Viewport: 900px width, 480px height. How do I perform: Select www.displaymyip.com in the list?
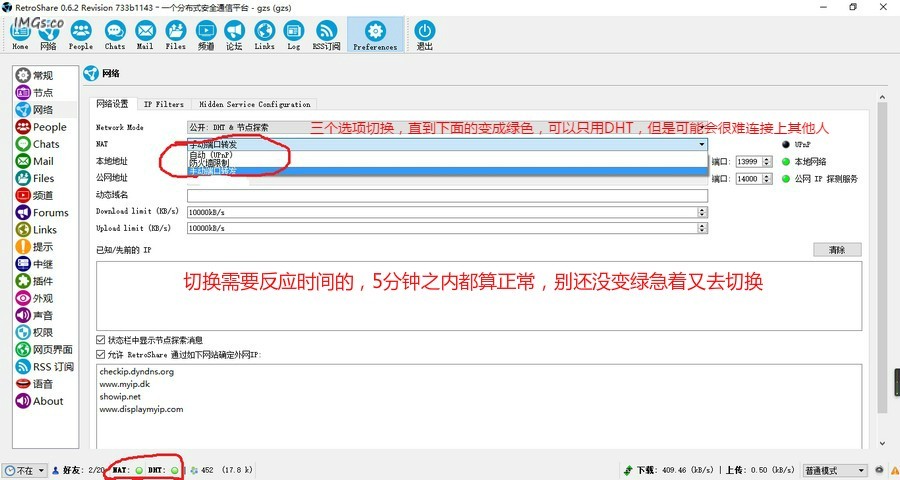[x=141, y=409]
